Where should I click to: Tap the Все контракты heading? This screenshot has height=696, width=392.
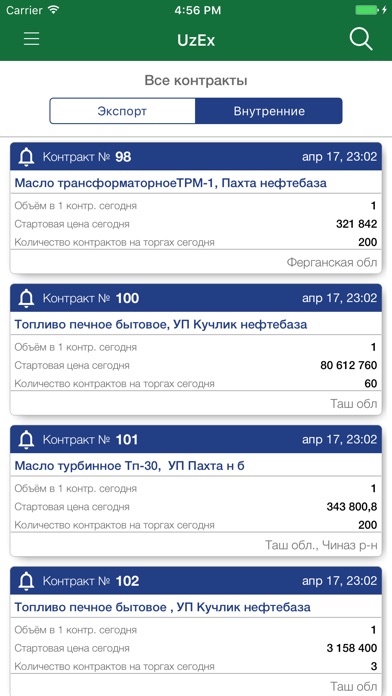tap(196, 81)
